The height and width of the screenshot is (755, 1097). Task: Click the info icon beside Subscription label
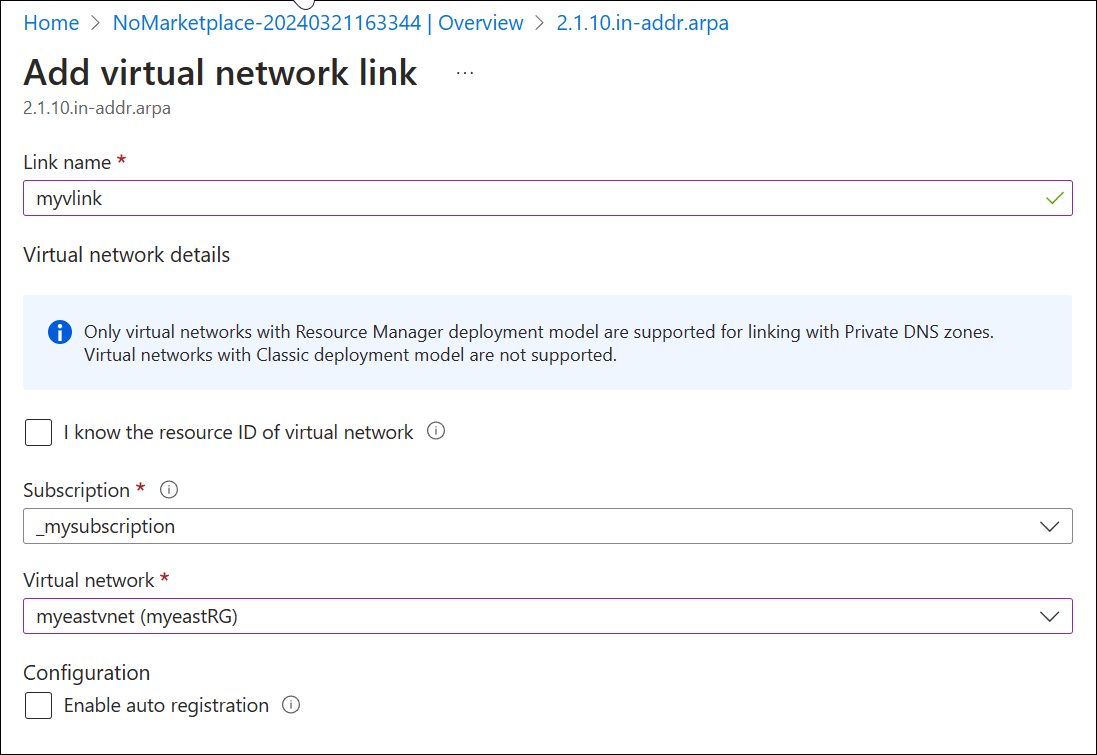click(x=169, y=490)
